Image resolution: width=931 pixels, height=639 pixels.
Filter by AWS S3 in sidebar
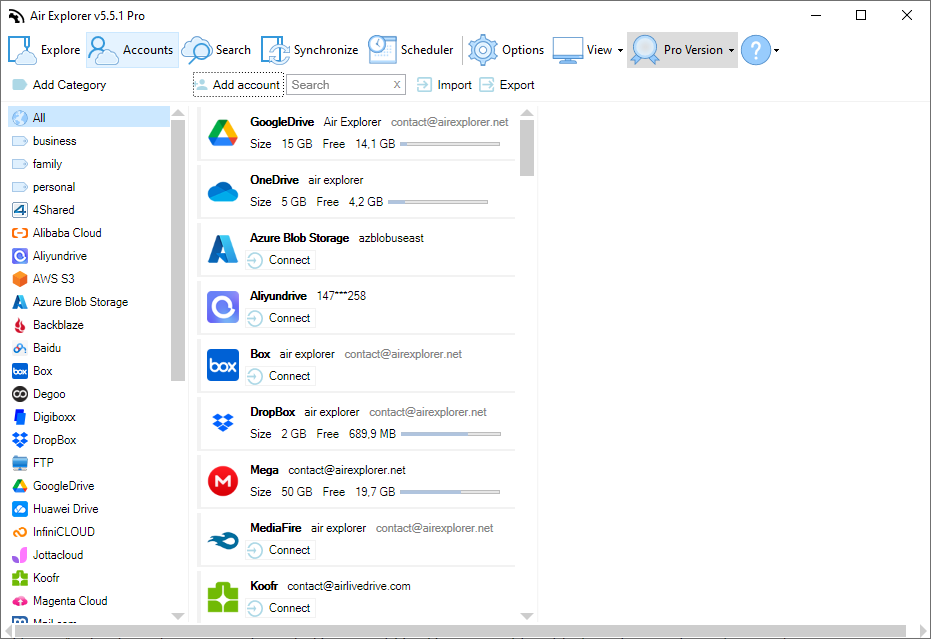(89, 279)
